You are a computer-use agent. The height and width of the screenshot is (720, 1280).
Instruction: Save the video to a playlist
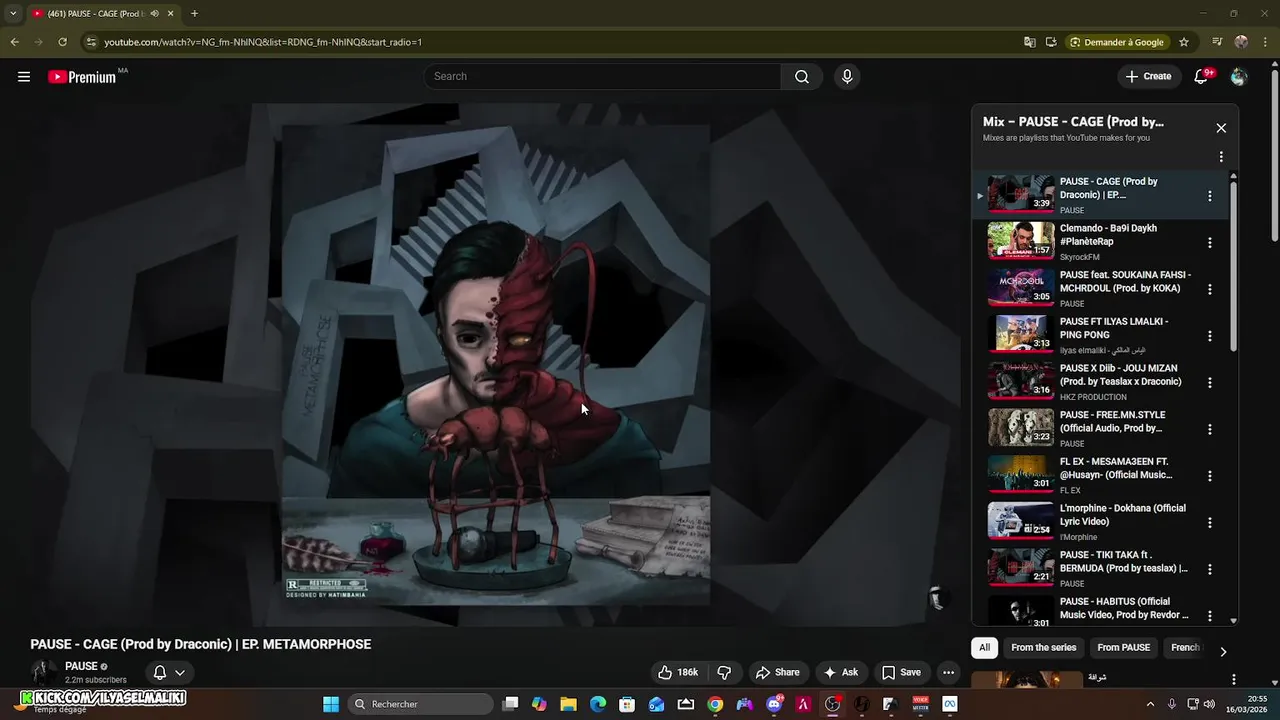(900, 672)
